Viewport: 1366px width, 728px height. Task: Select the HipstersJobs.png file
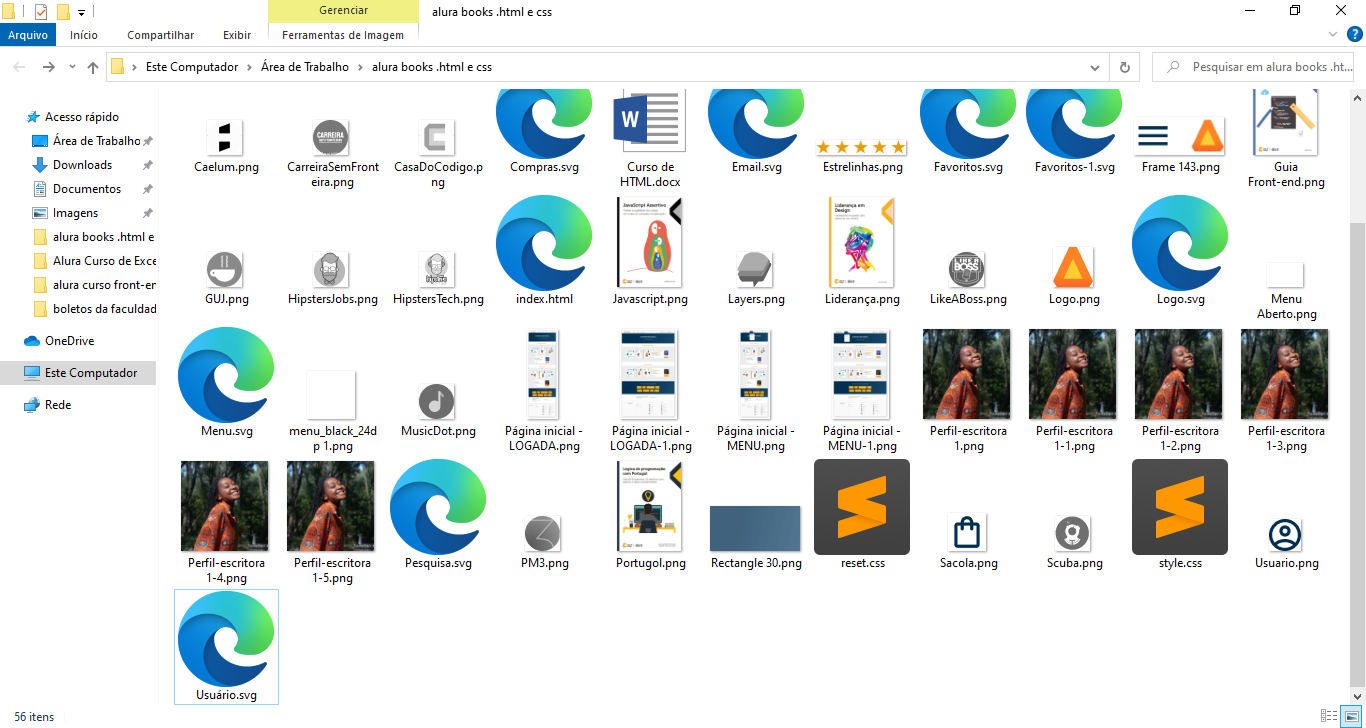click(x=331, y=269)
